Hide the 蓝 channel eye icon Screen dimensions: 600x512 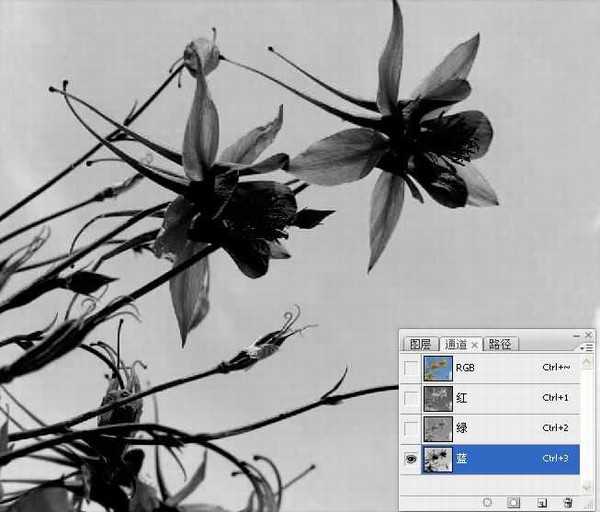[410, 459]
